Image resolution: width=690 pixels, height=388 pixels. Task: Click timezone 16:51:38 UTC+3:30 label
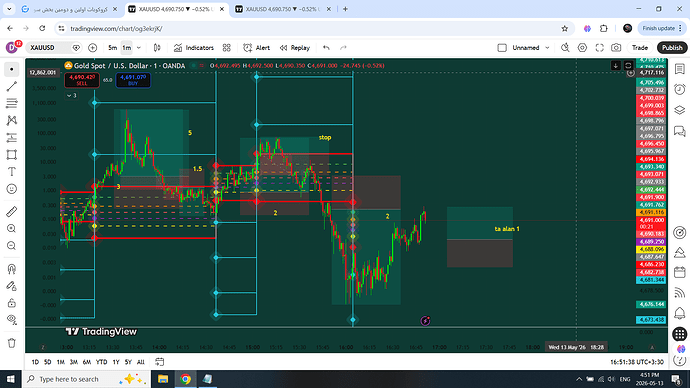tap(637, 362)
